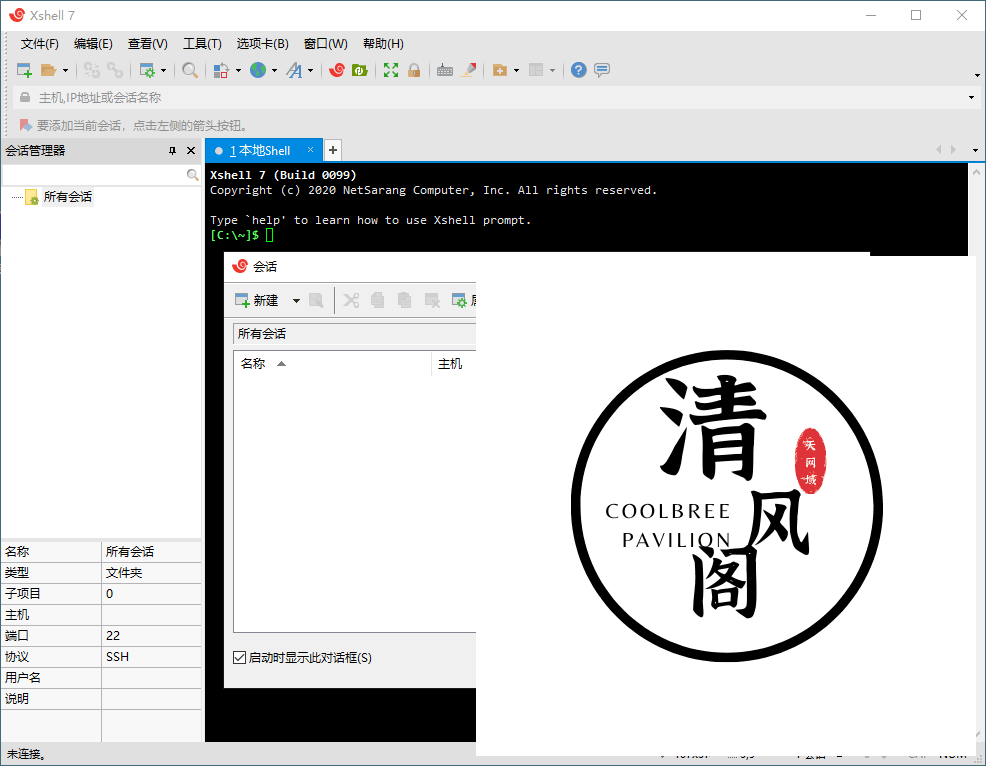
Task: Click Paste icon in 会话 dialog toolbar
Action: pos(404,301)
